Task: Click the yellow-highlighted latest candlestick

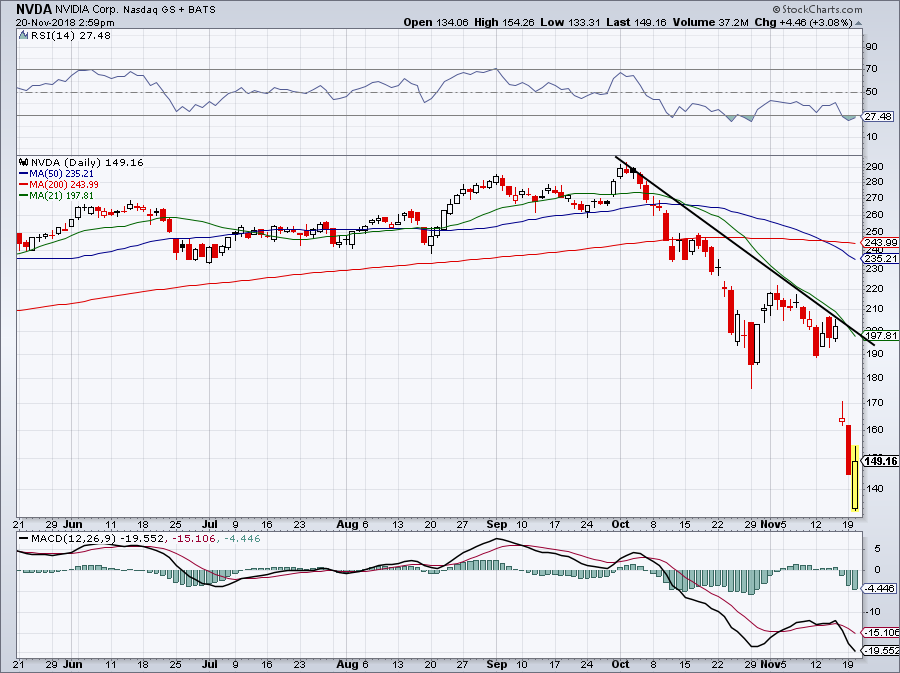Action: point(855,478)
